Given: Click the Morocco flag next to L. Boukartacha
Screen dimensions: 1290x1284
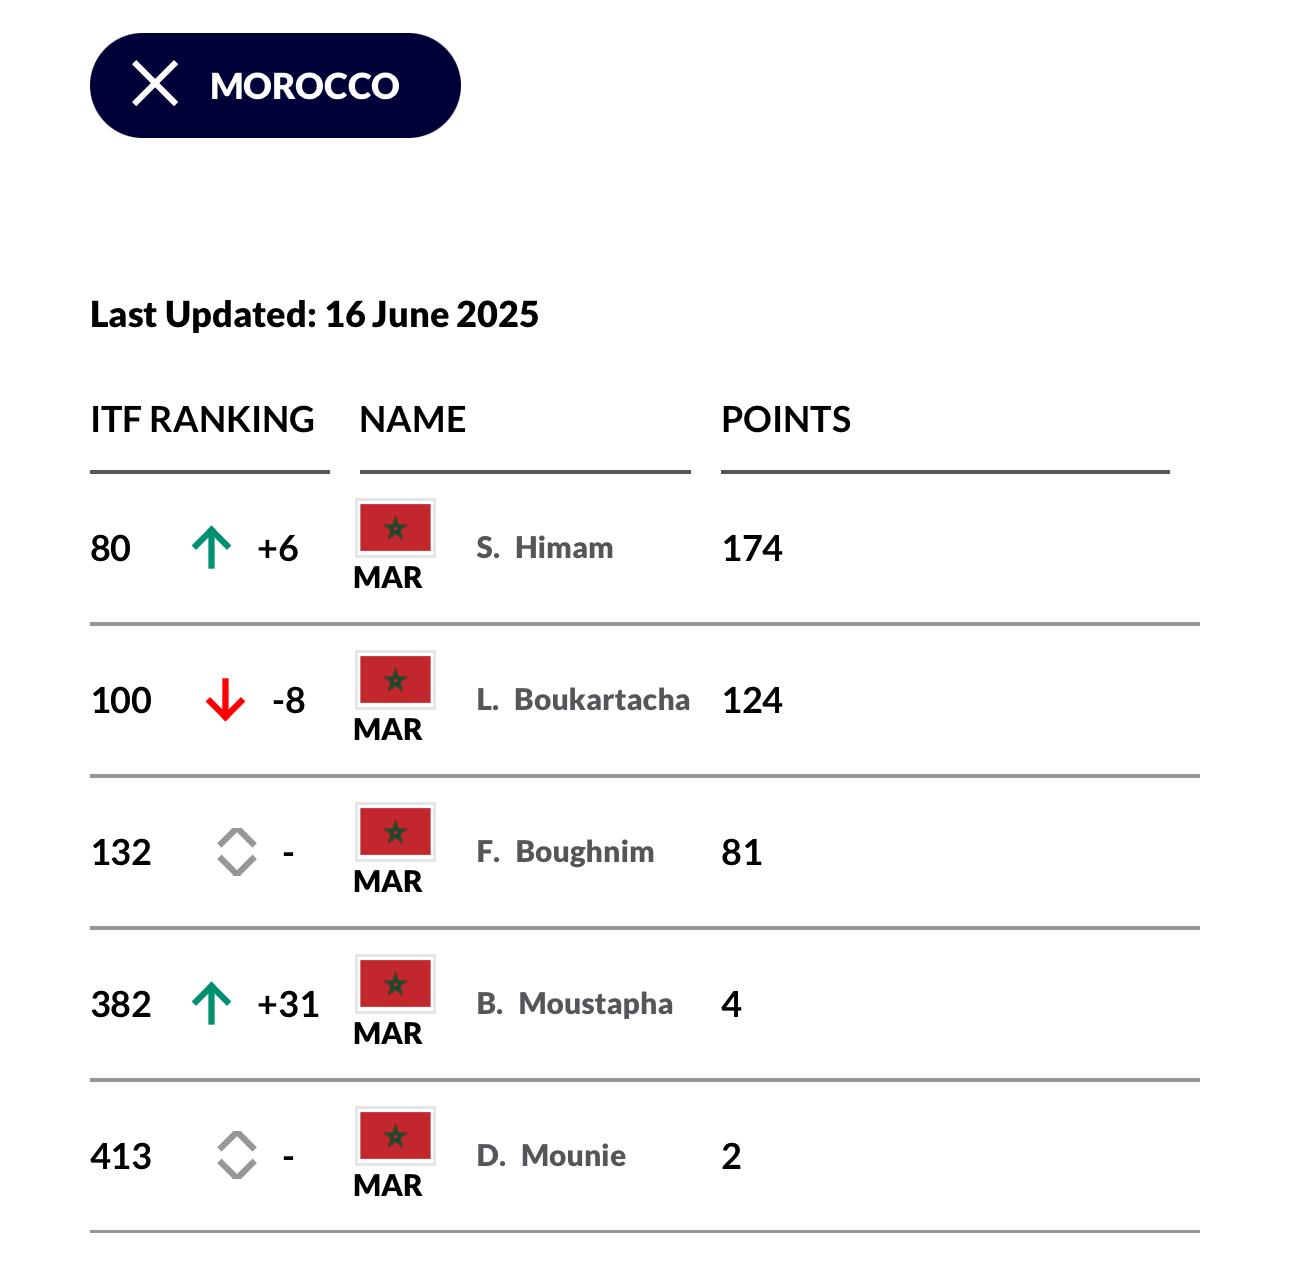Looking at the screenshot, I should [x=395, y=680].
